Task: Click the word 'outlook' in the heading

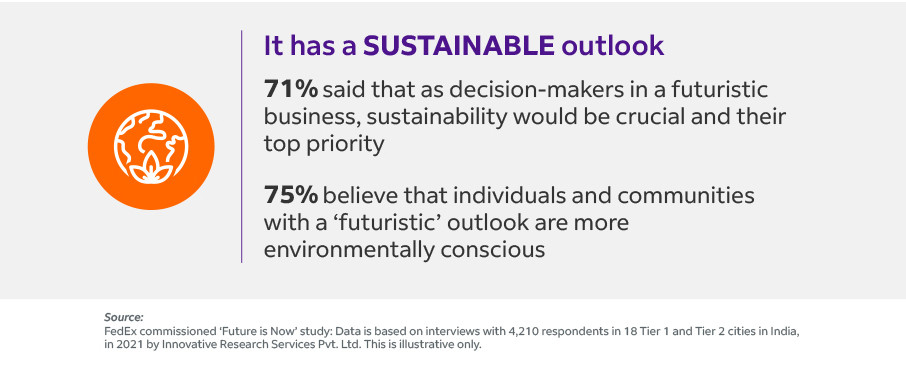Action: point(613,46)
